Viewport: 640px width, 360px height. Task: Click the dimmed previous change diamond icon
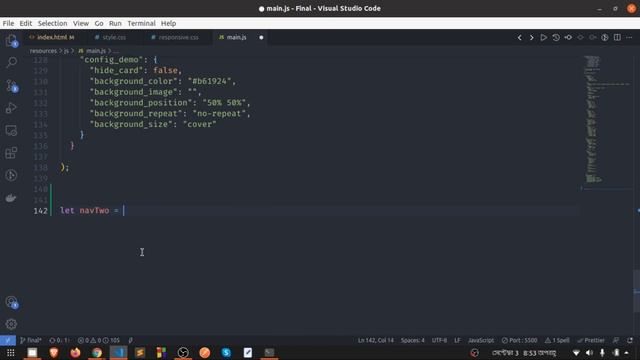pyautogui.click(x=580, y=38)
